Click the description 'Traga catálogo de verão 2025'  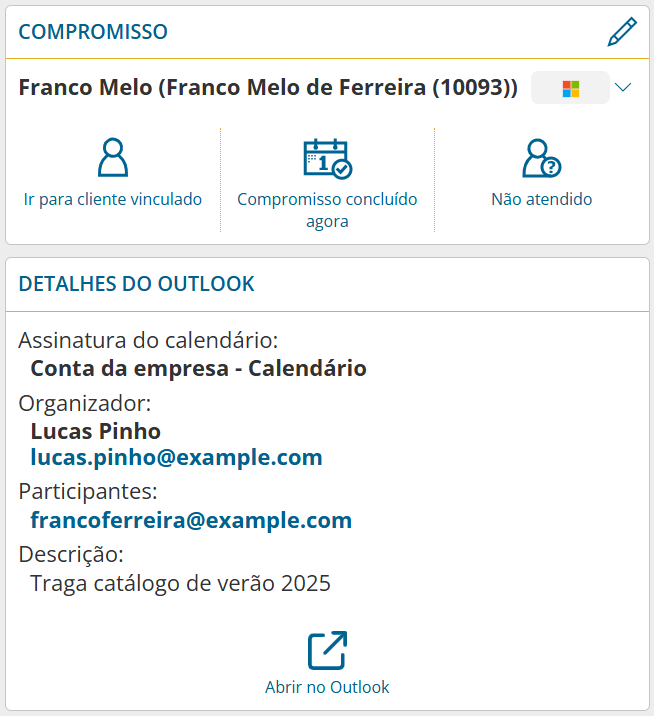pos(180,582)
